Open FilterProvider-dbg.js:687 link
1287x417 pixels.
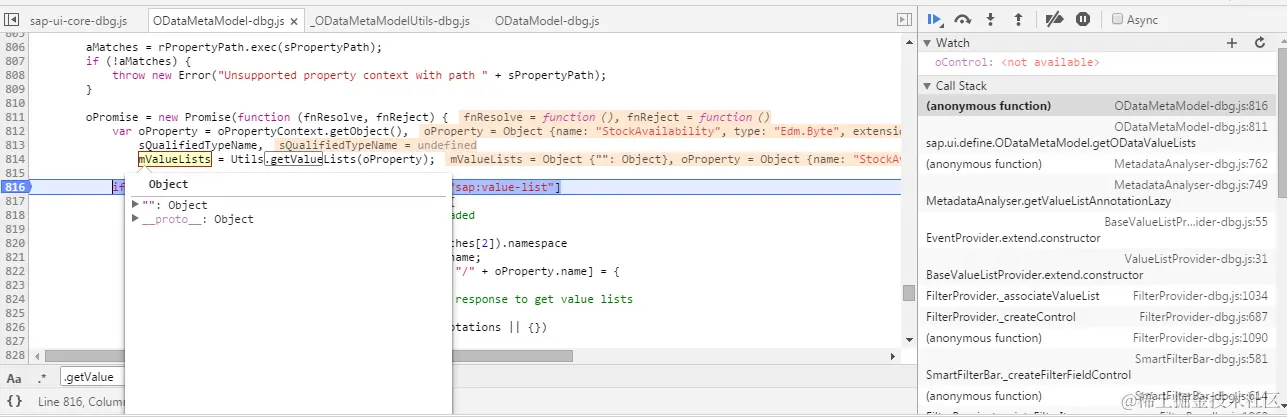click(1204, 317)
